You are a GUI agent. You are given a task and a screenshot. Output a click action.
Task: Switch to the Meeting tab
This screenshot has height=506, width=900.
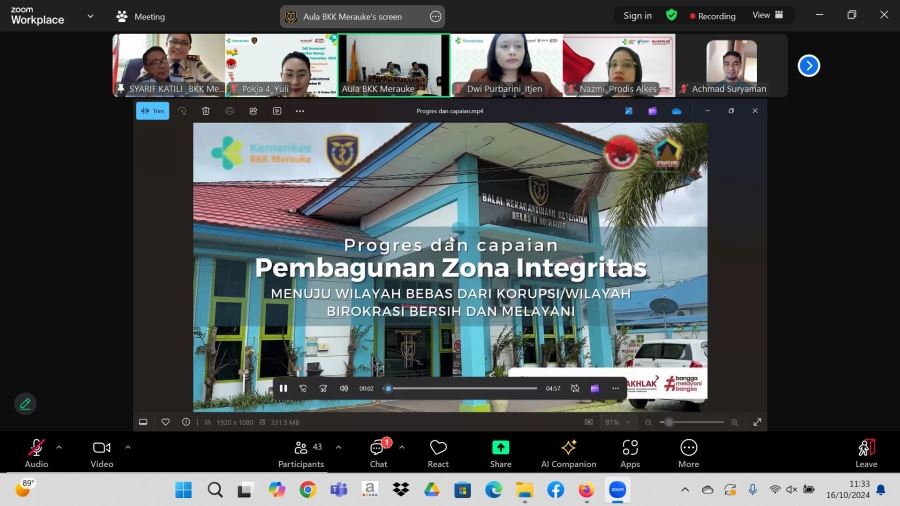point(140,17)
